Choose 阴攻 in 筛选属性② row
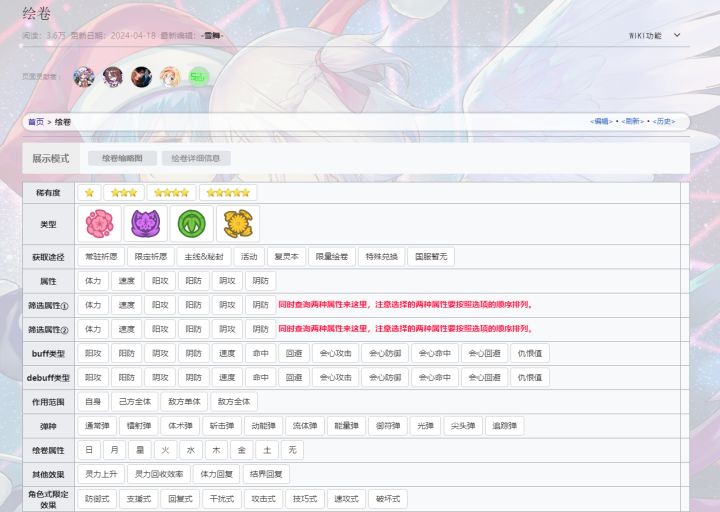The height and width of the screenshot is (512, 720). pyautogui.click(x=227, y=329)
